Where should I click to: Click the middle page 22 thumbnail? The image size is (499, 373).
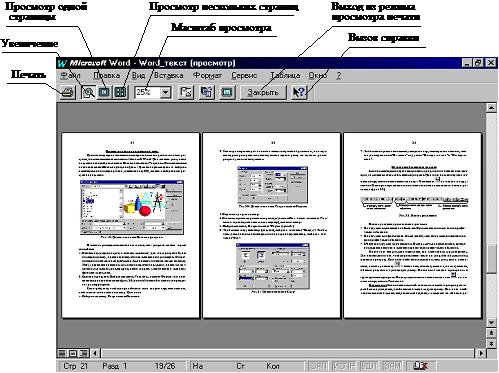point(272,225)
